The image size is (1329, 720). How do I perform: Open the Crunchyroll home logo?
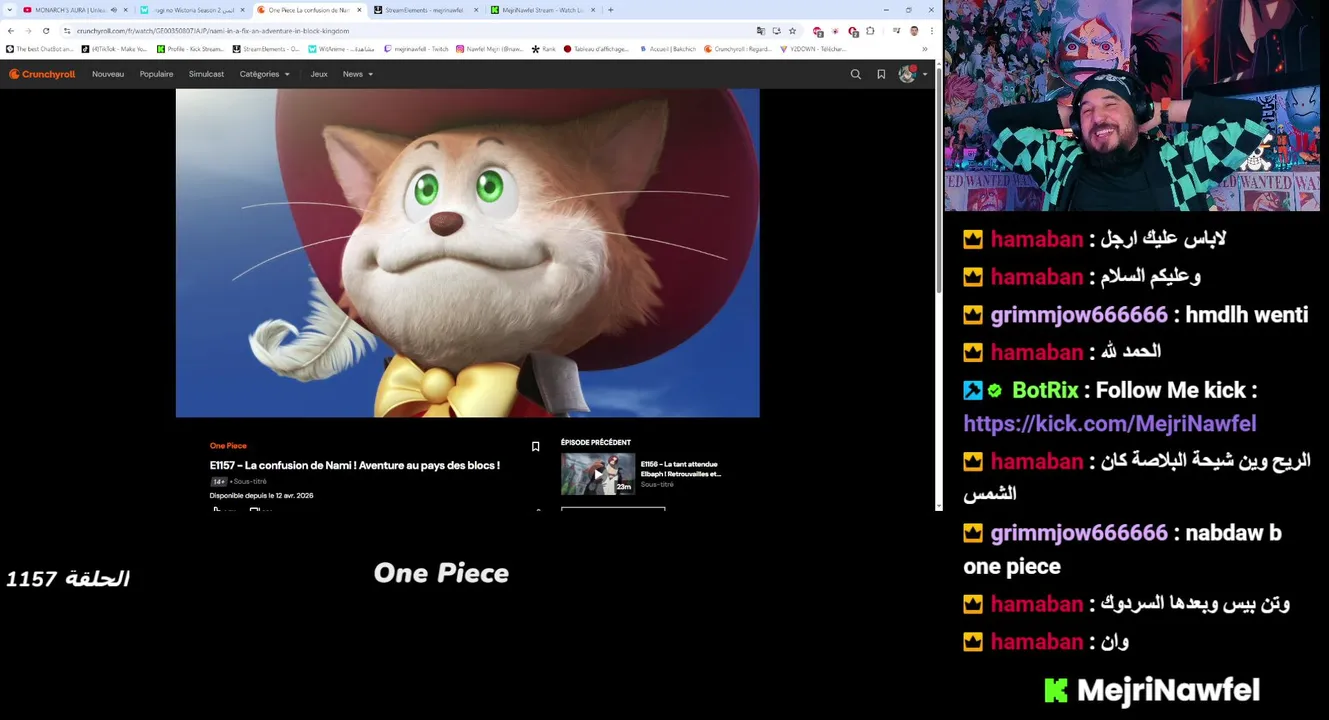(42, 74)
